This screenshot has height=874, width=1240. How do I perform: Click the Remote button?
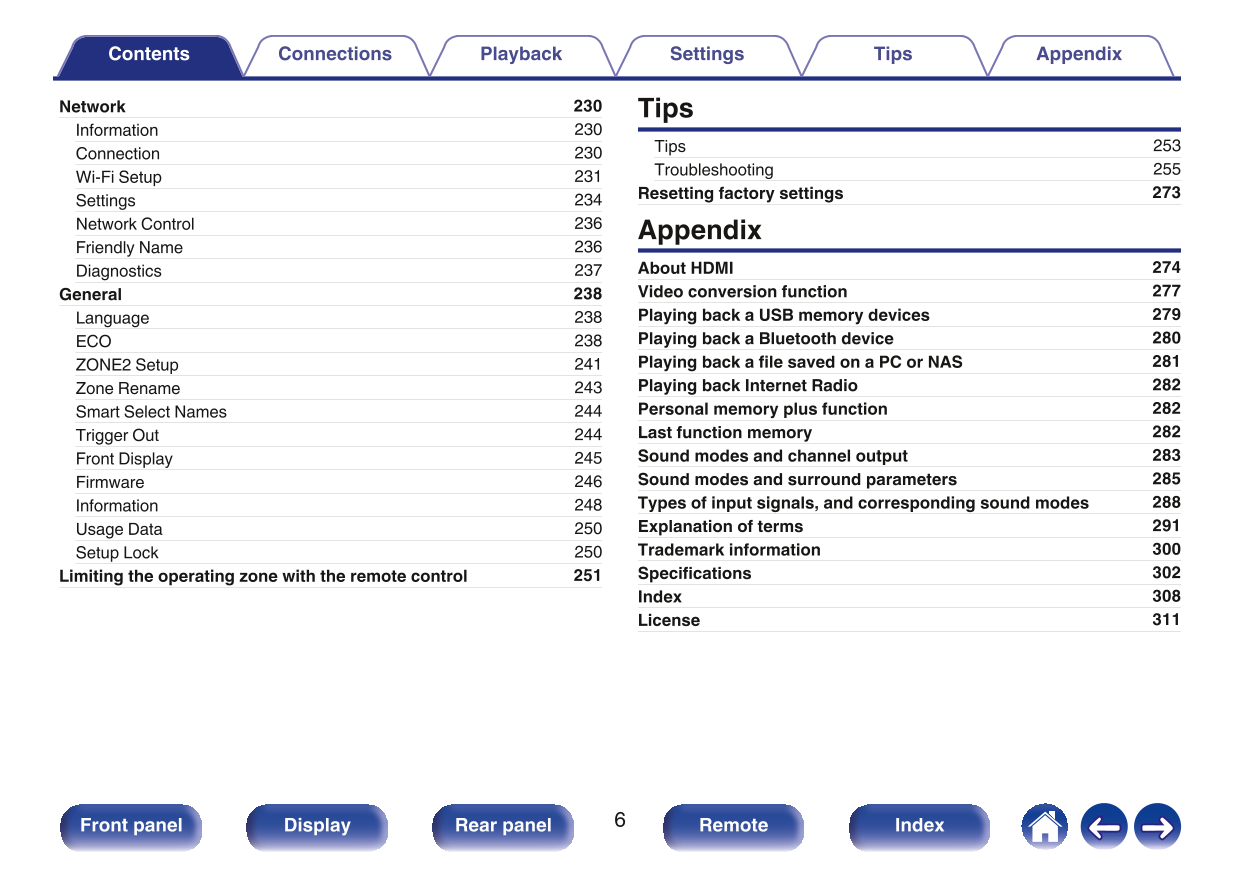733,826
